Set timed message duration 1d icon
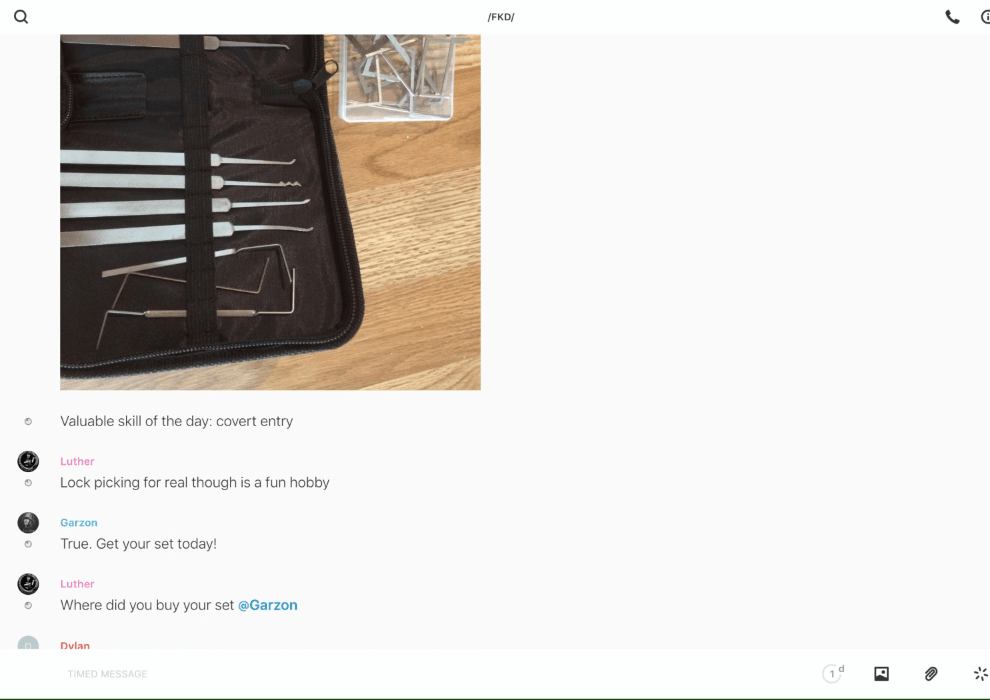The width and height of the screenshot is (990, 700). click(833, 673)
